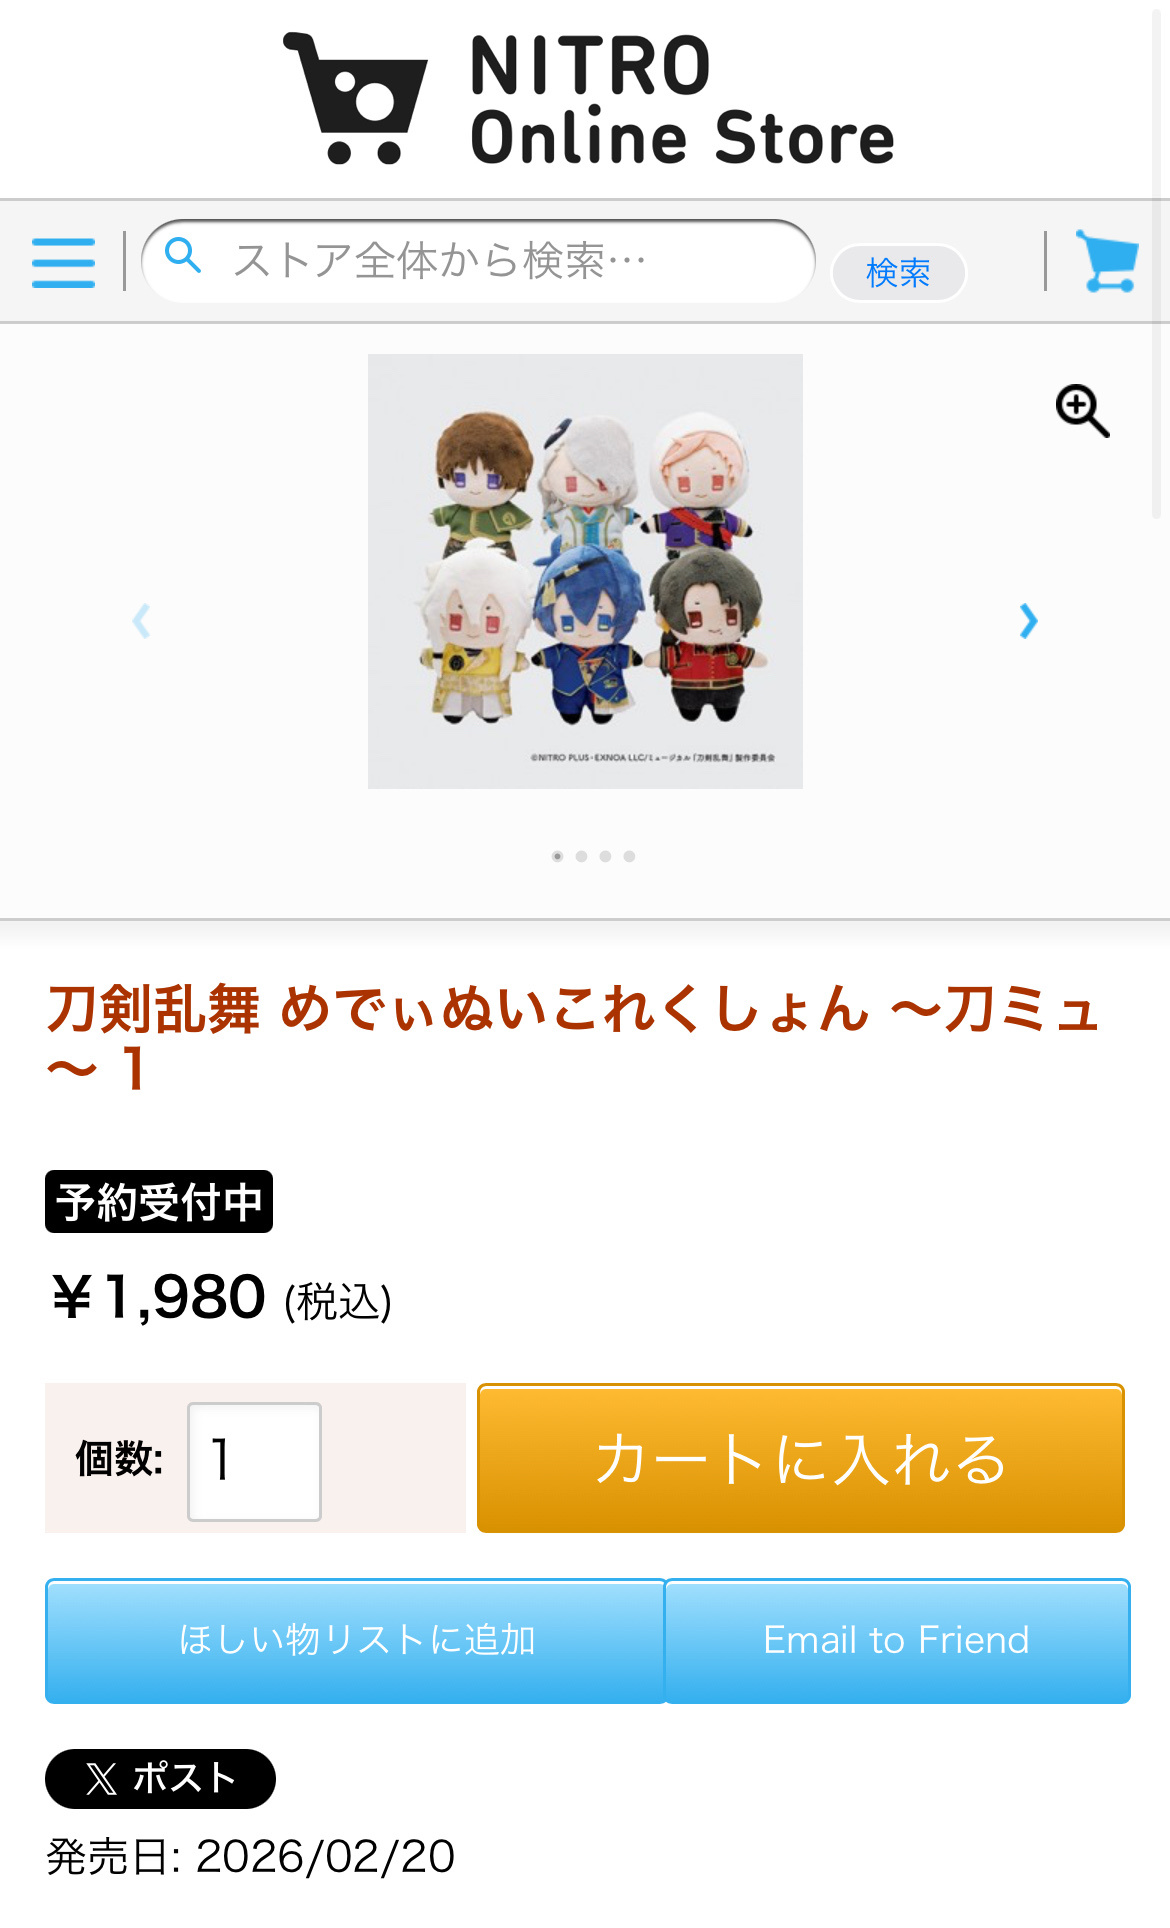1170x1928 pixels.
Task: Share via X ポスト button
Action: coord(160,1778)
